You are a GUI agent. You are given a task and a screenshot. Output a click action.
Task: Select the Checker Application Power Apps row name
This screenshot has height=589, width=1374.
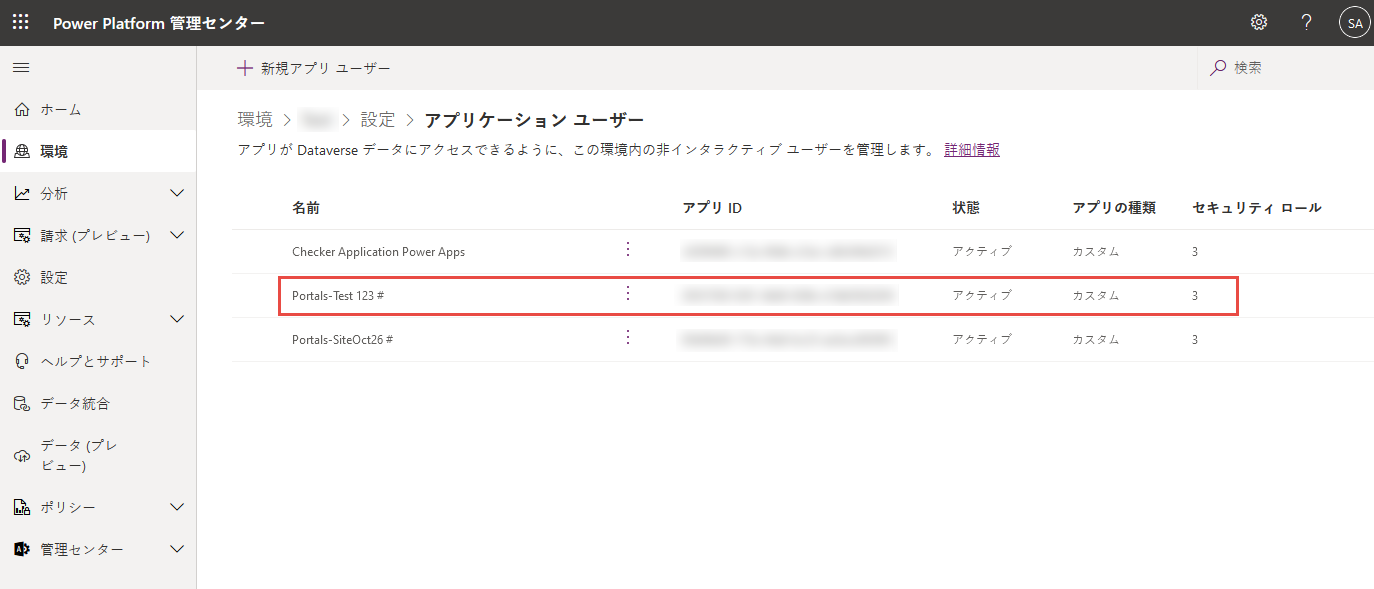pos(378,252)
